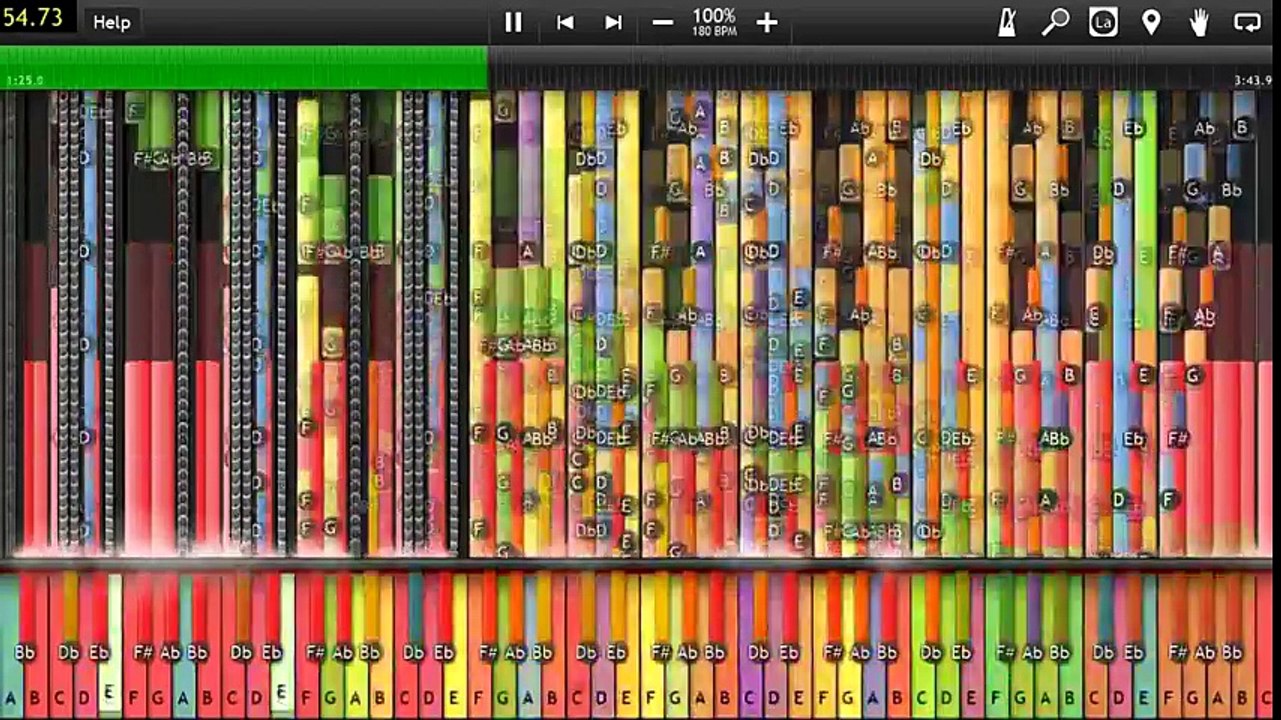Toggle the loop icon

1247,22
